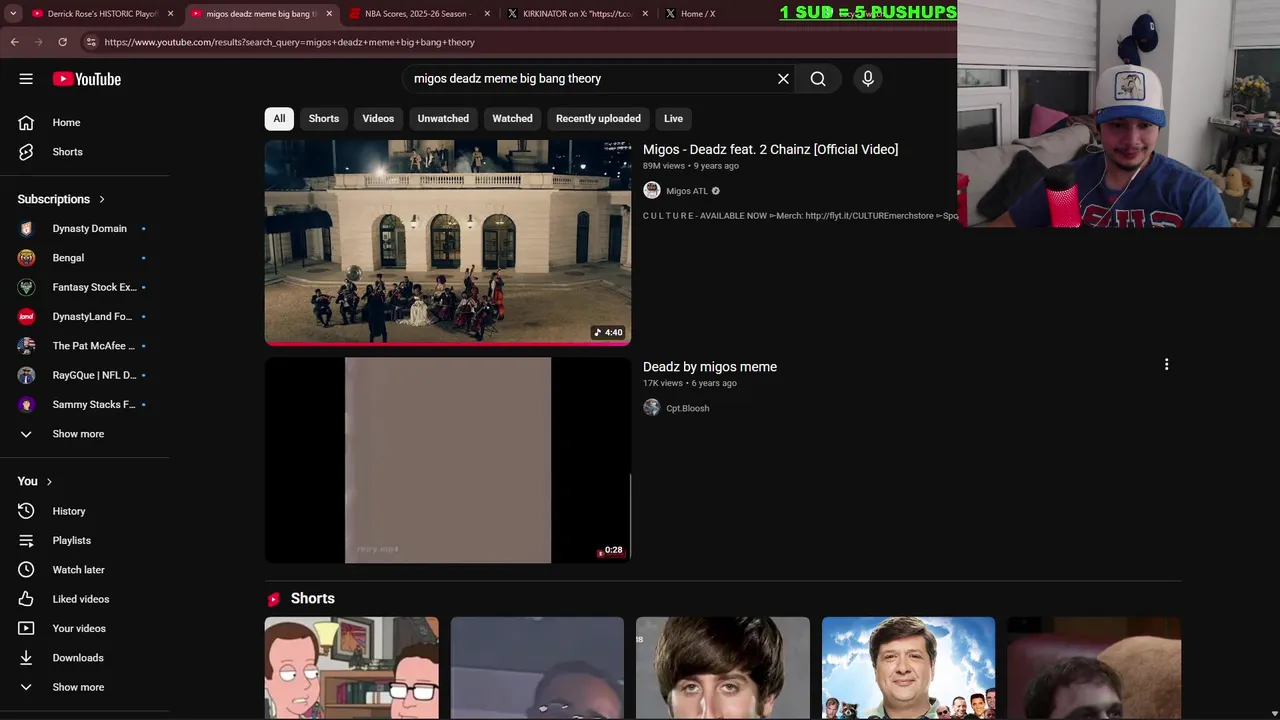
Task: Open Deadz by migos meme title
Action: click(x=710, y=367)
